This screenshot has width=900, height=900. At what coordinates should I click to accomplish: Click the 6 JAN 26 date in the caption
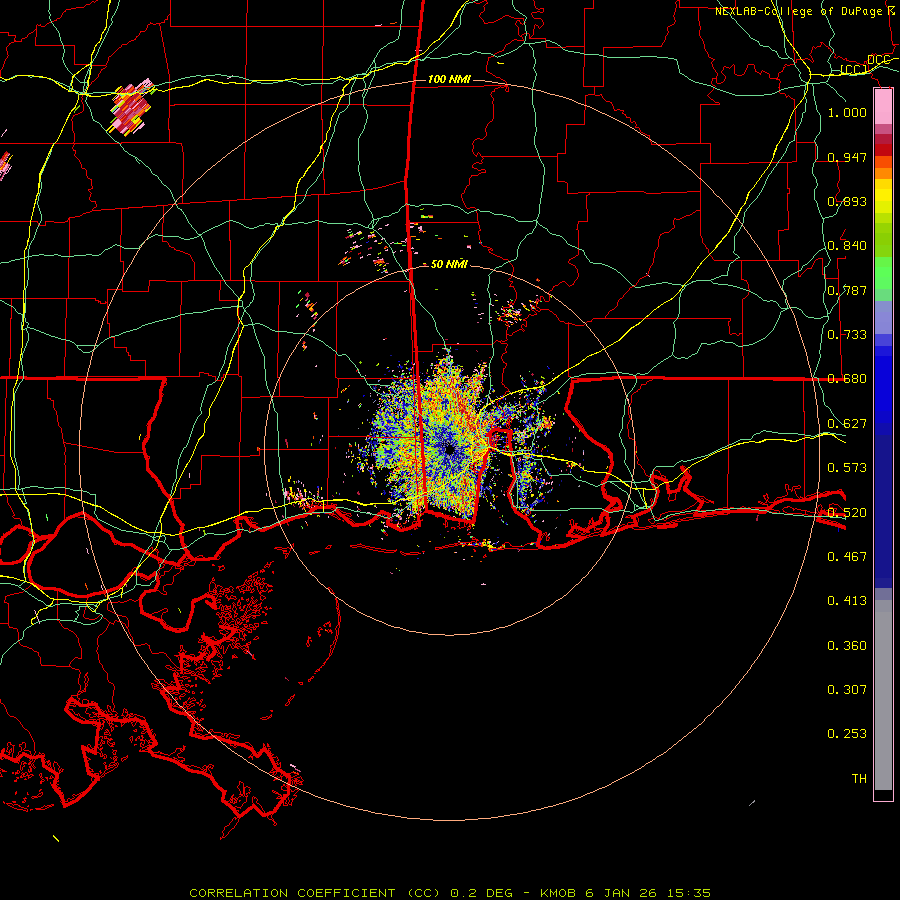[x=621, y=893]
